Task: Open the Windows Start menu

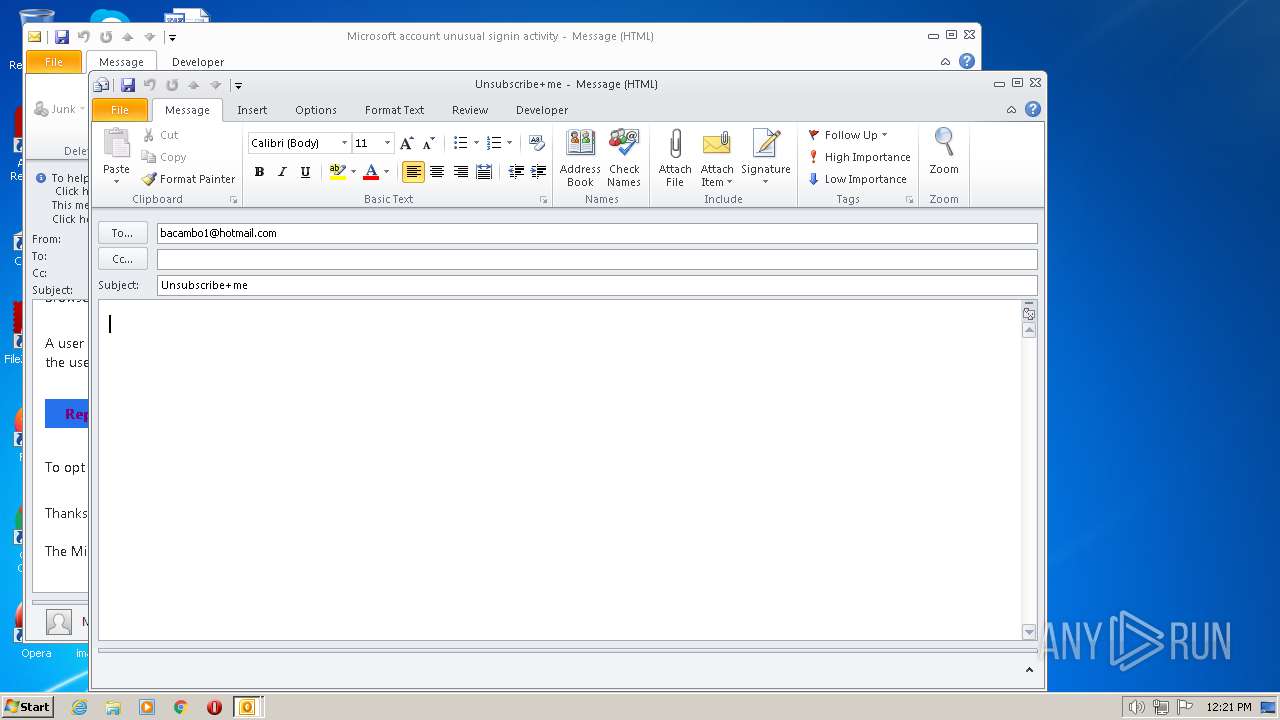Action: click(27, 707)
